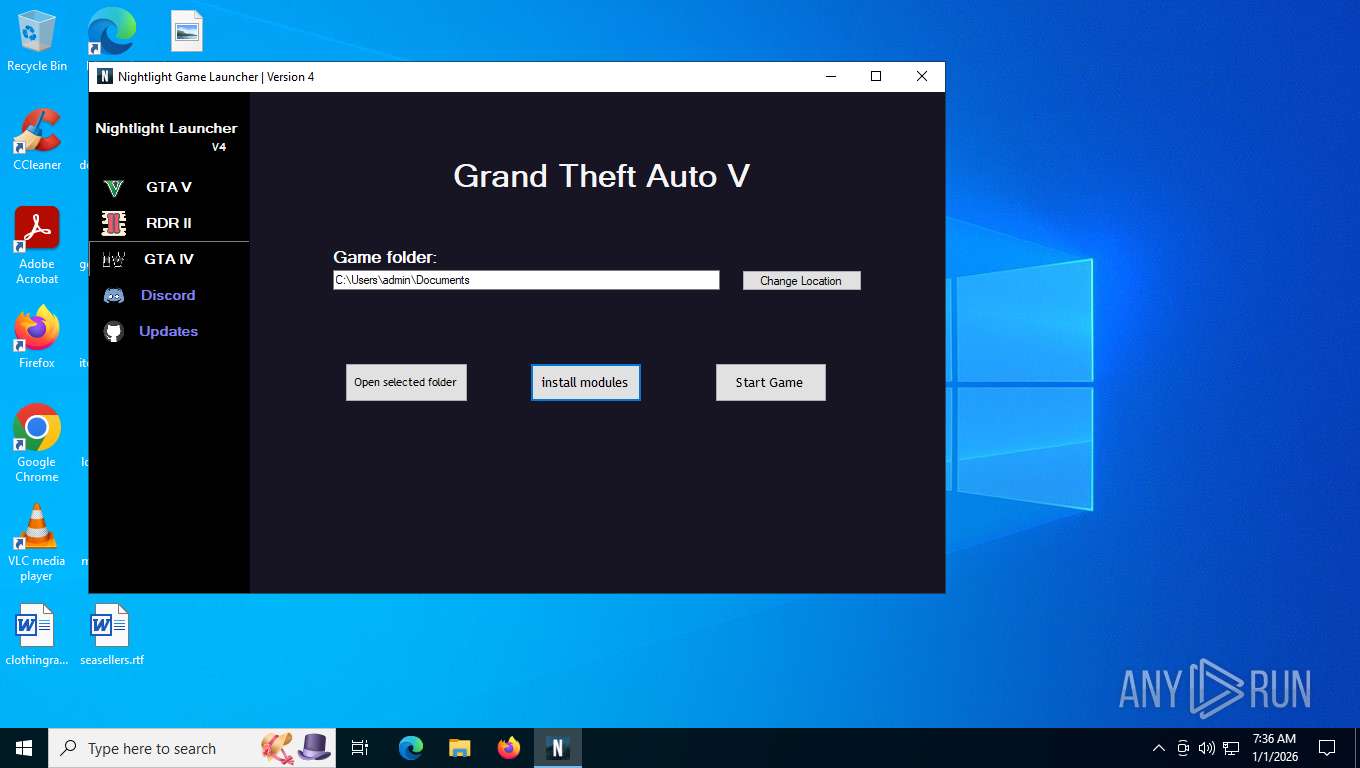
Task: Open File Explorer from taskbar
Action: [x=460, y=748]
